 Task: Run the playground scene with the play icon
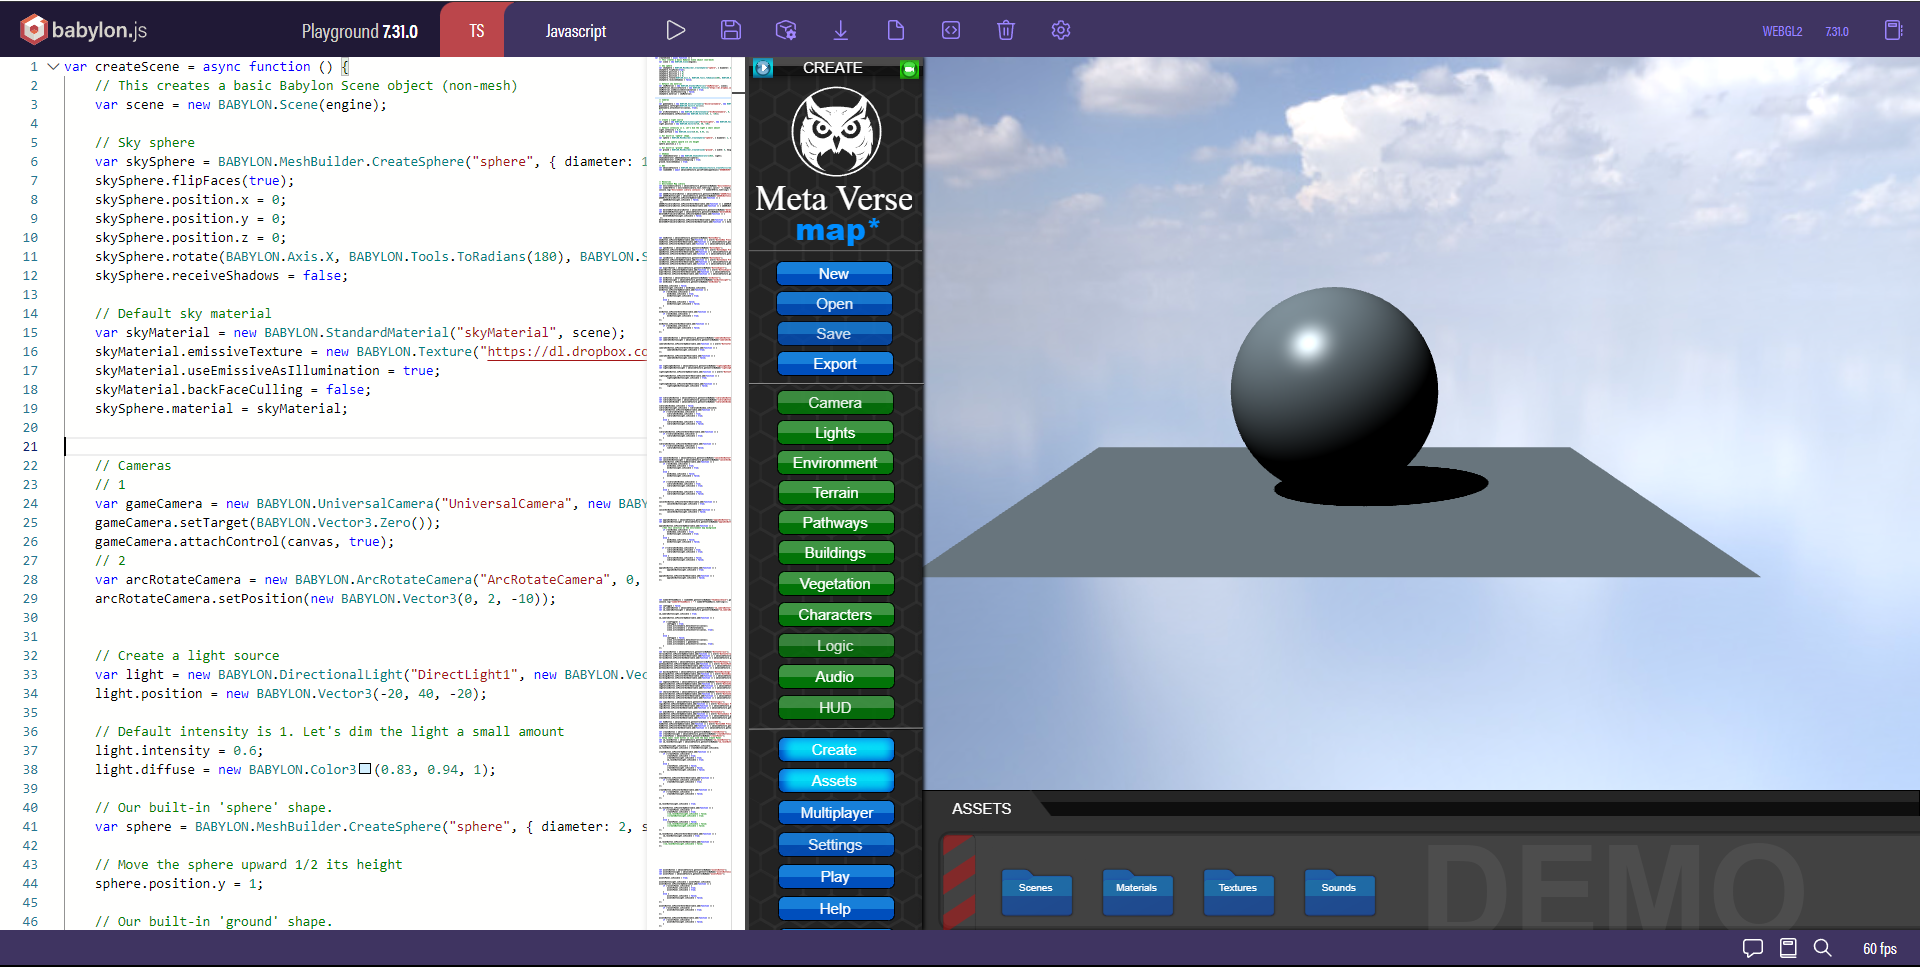[676, 30]
